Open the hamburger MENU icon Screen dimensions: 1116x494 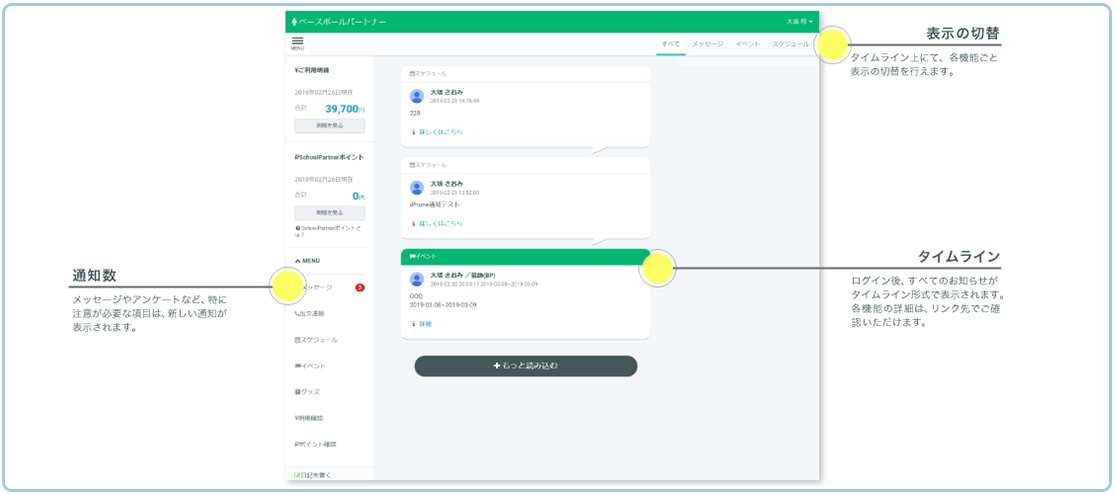pyautogui.click(x=297, y=43)
